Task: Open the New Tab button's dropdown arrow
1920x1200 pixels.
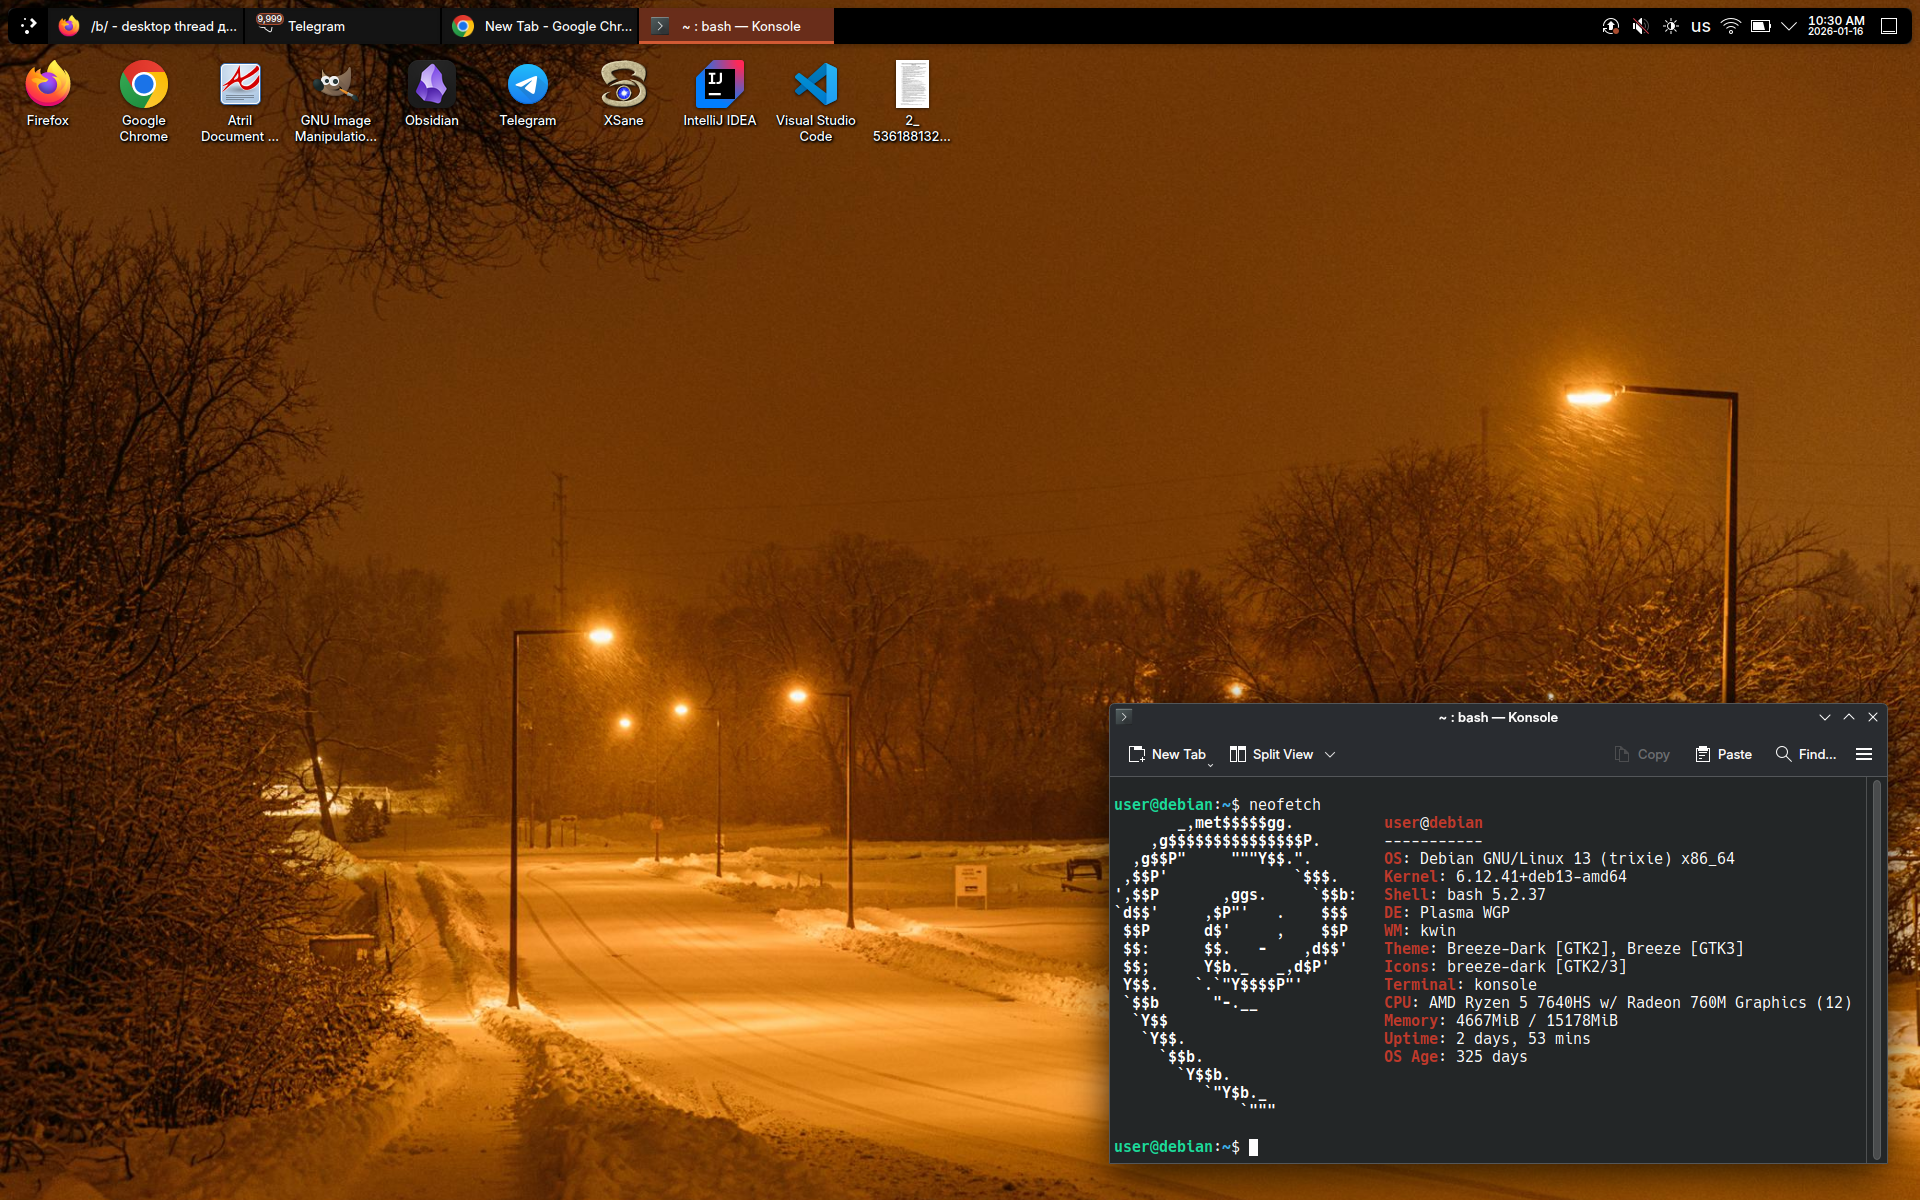Action: pyautogui.click(x=1210, y=764)
